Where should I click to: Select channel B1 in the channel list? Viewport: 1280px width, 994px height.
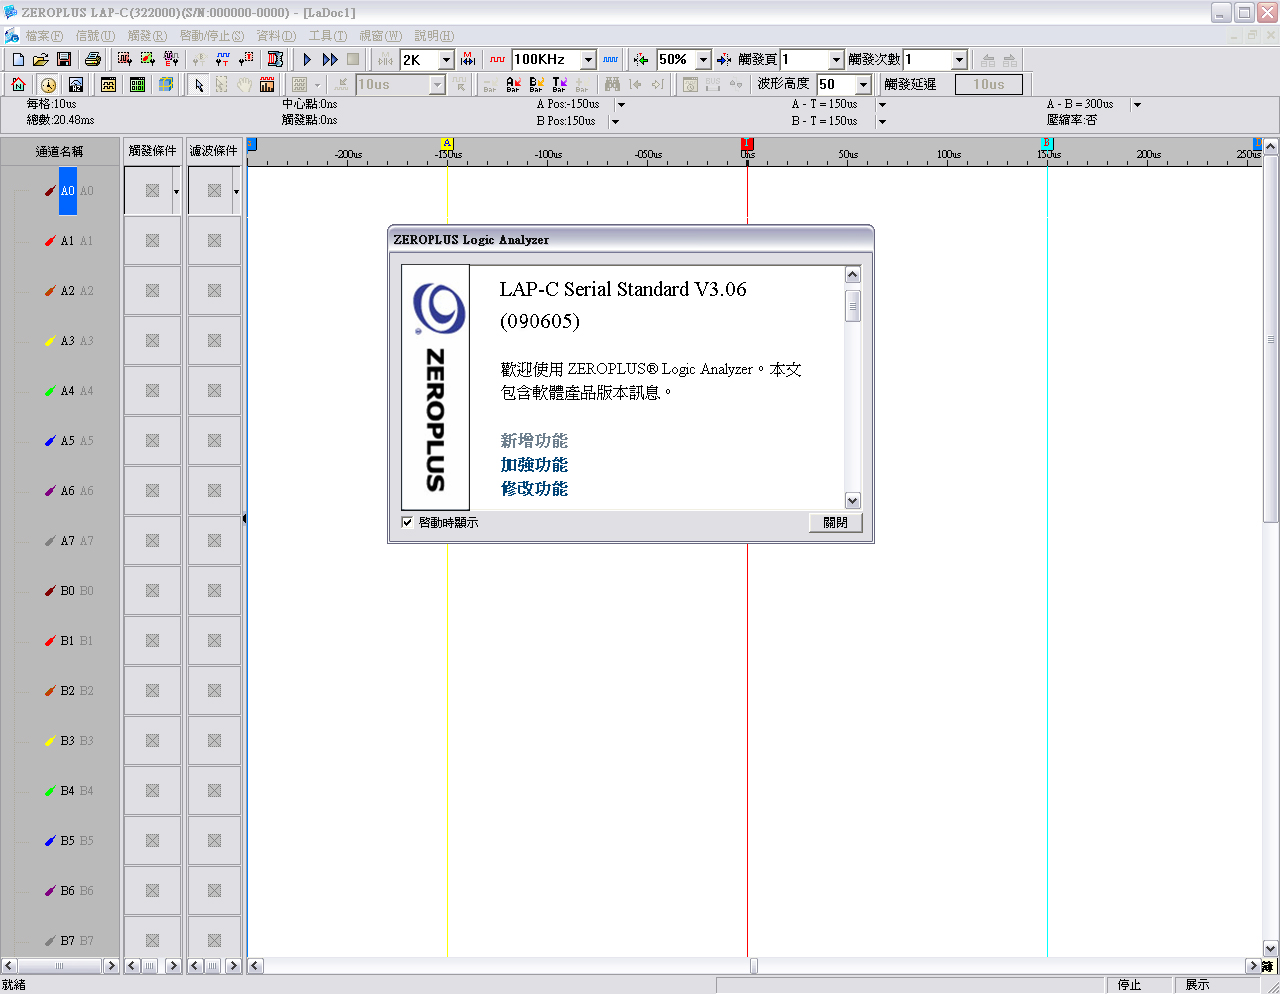(x=67, y=641)
